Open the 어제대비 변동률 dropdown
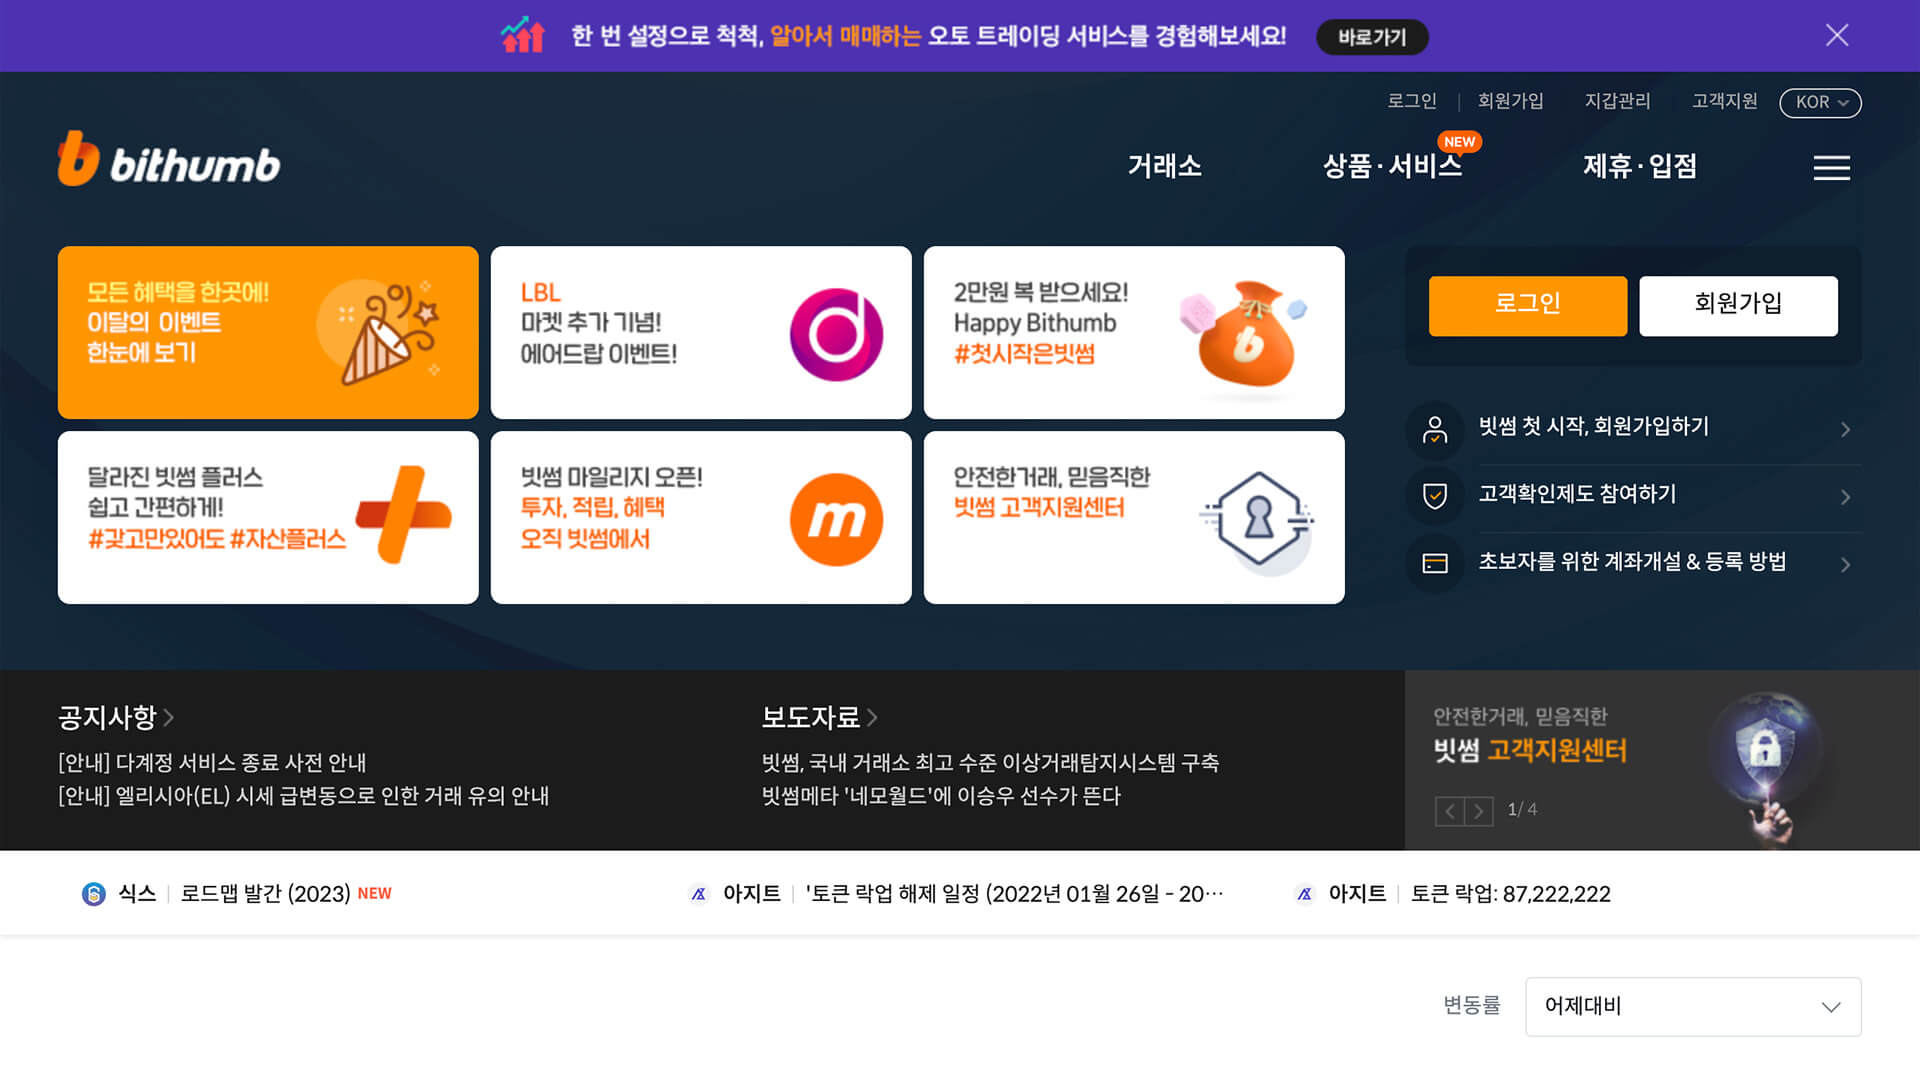 pos(1692,1007)
